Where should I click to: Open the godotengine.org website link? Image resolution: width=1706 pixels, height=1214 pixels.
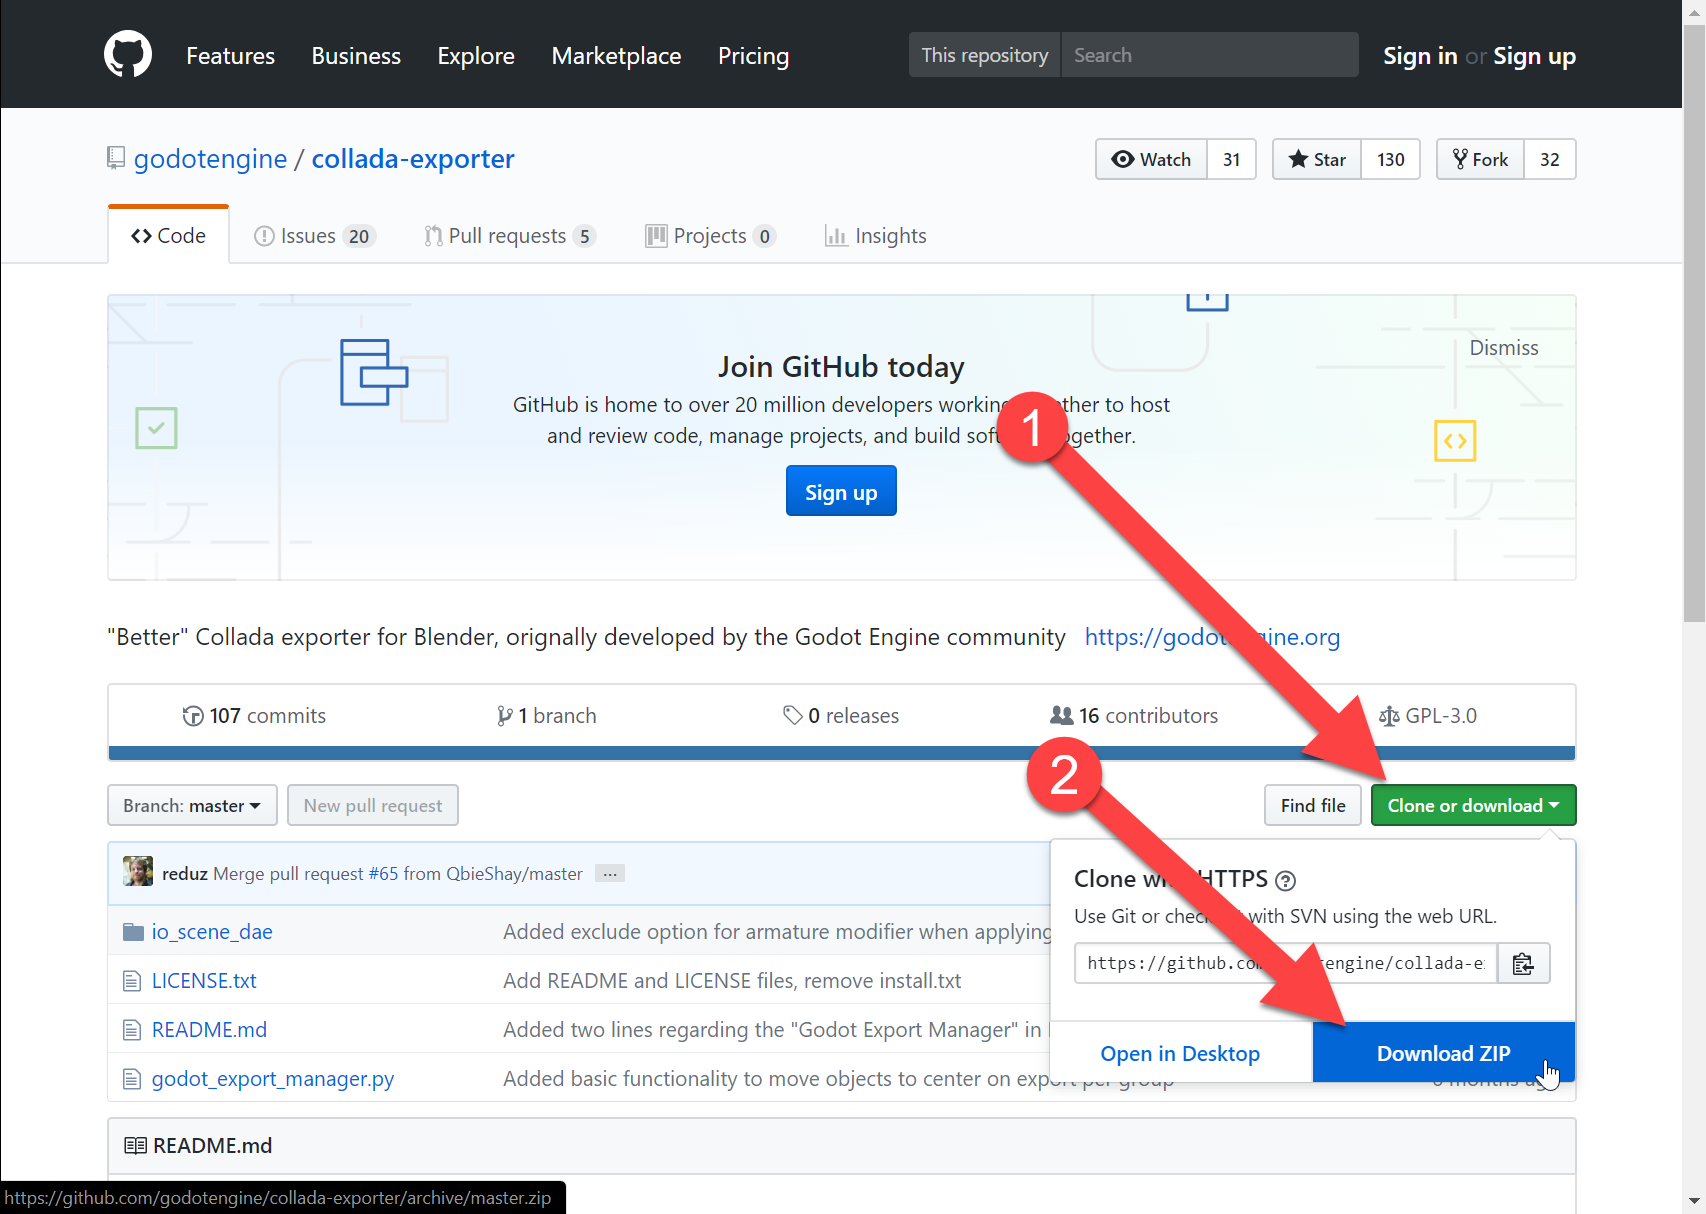1212,637
